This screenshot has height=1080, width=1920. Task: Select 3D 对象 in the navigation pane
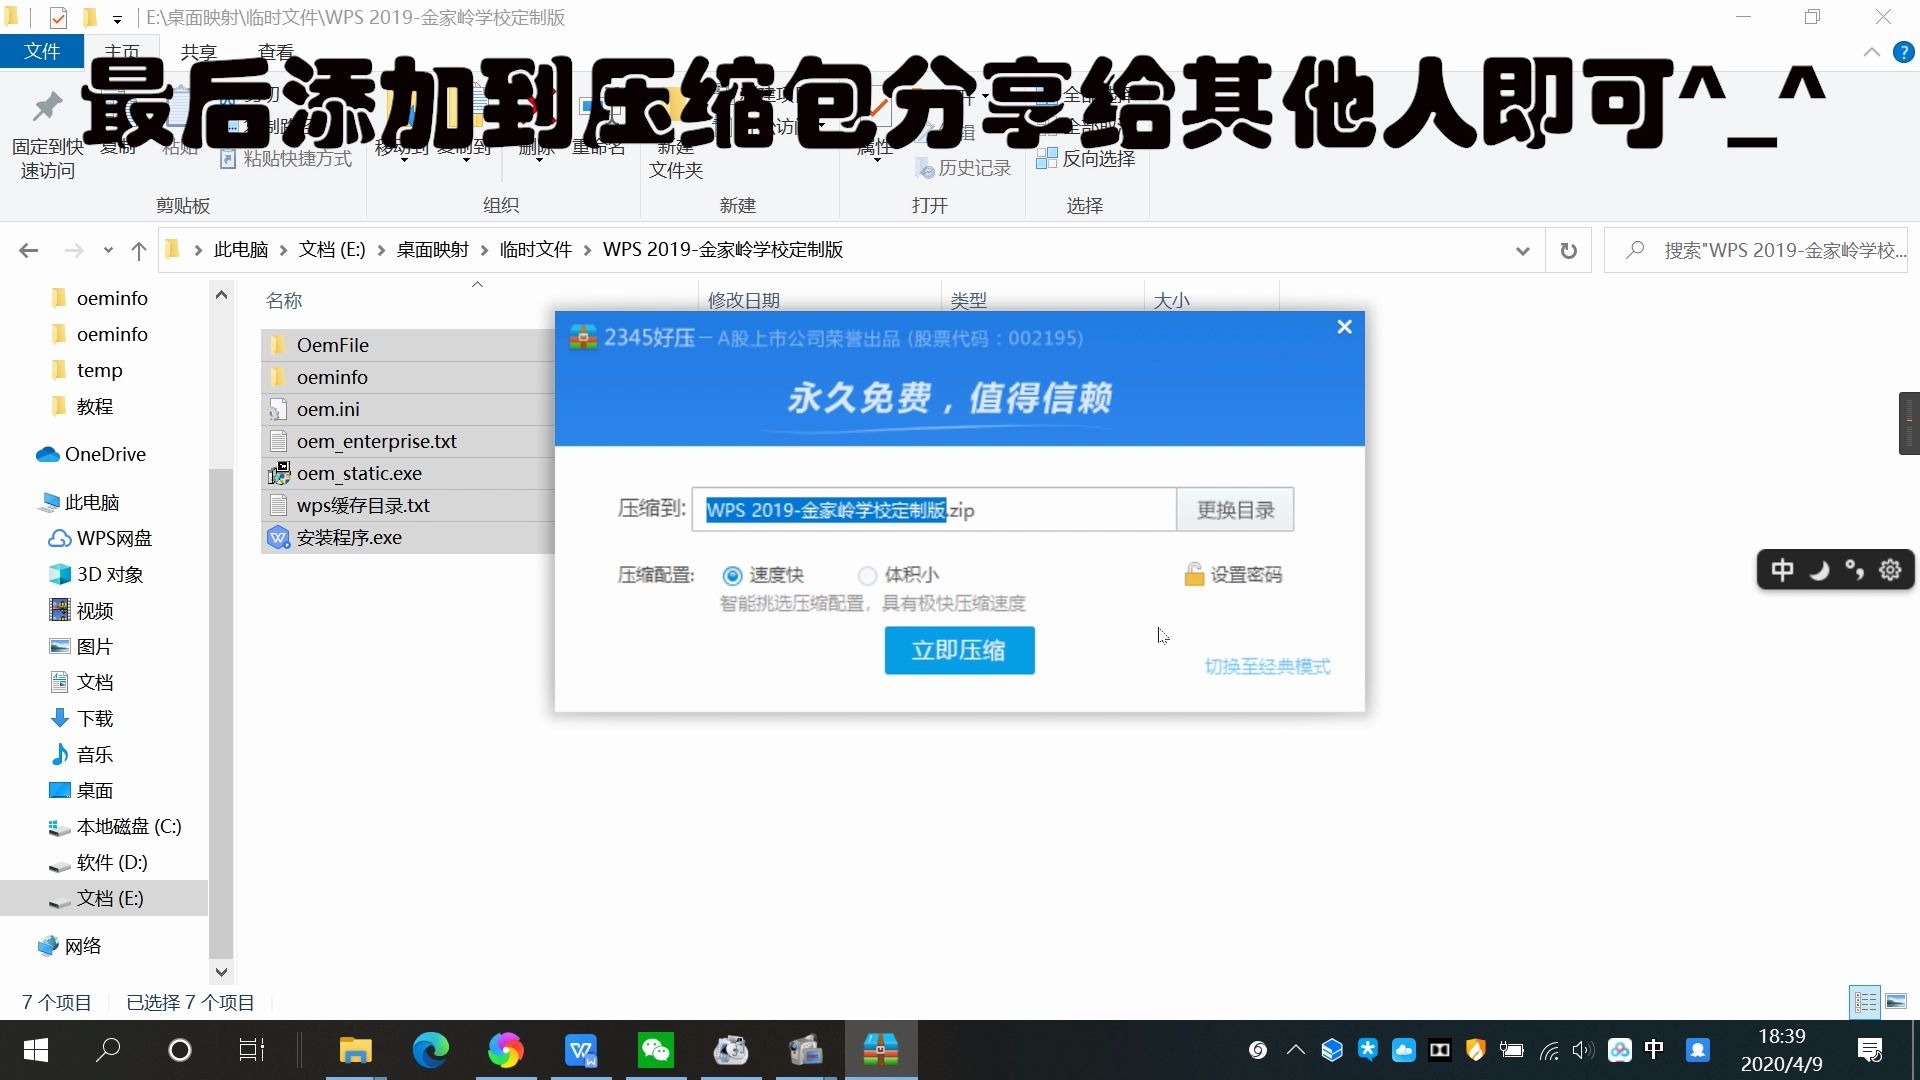click(x=110, y=575)
